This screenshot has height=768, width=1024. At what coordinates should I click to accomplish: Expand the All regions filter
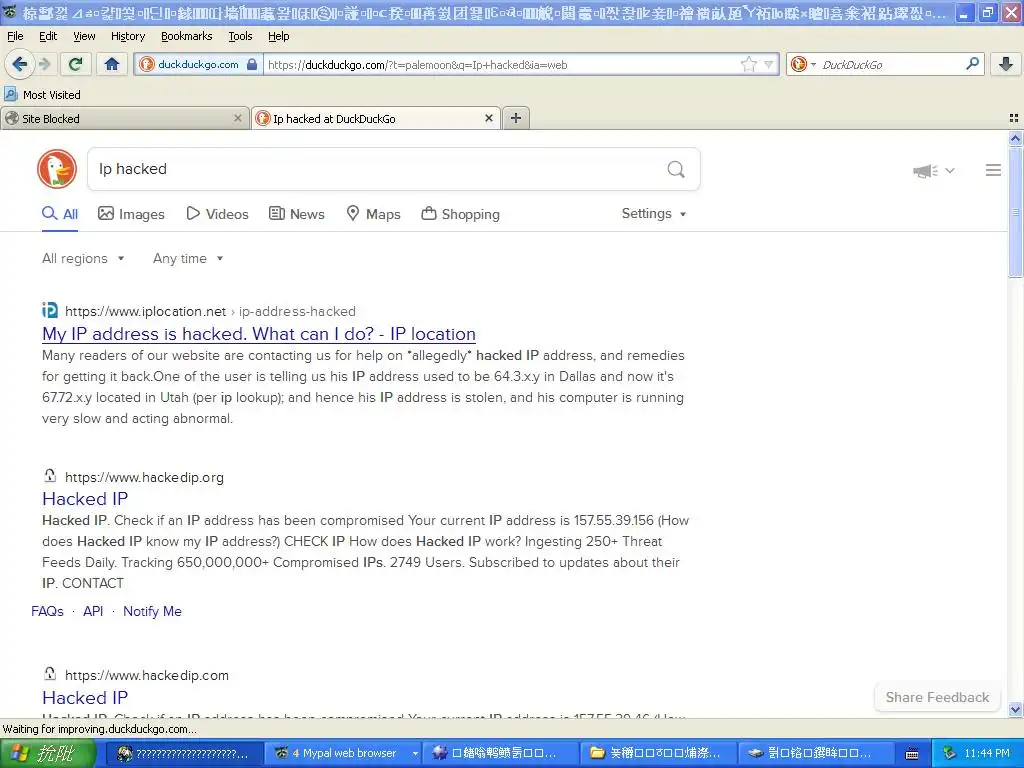(x=83, y=258)
